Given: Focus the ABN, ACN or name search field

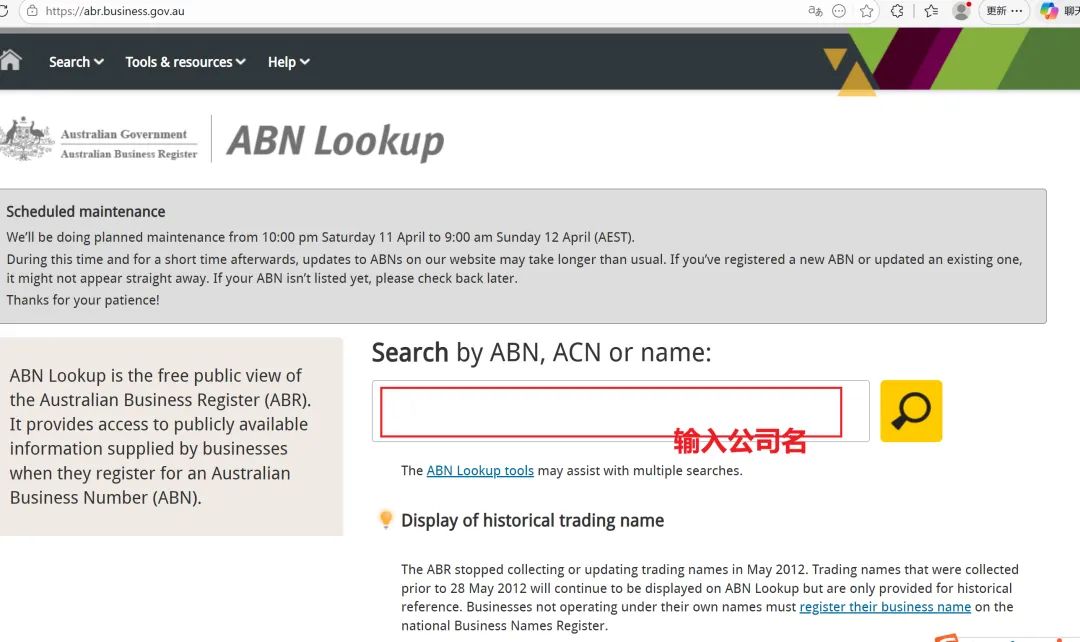Looking at the screenshot, I should click(x=621, y=411).
